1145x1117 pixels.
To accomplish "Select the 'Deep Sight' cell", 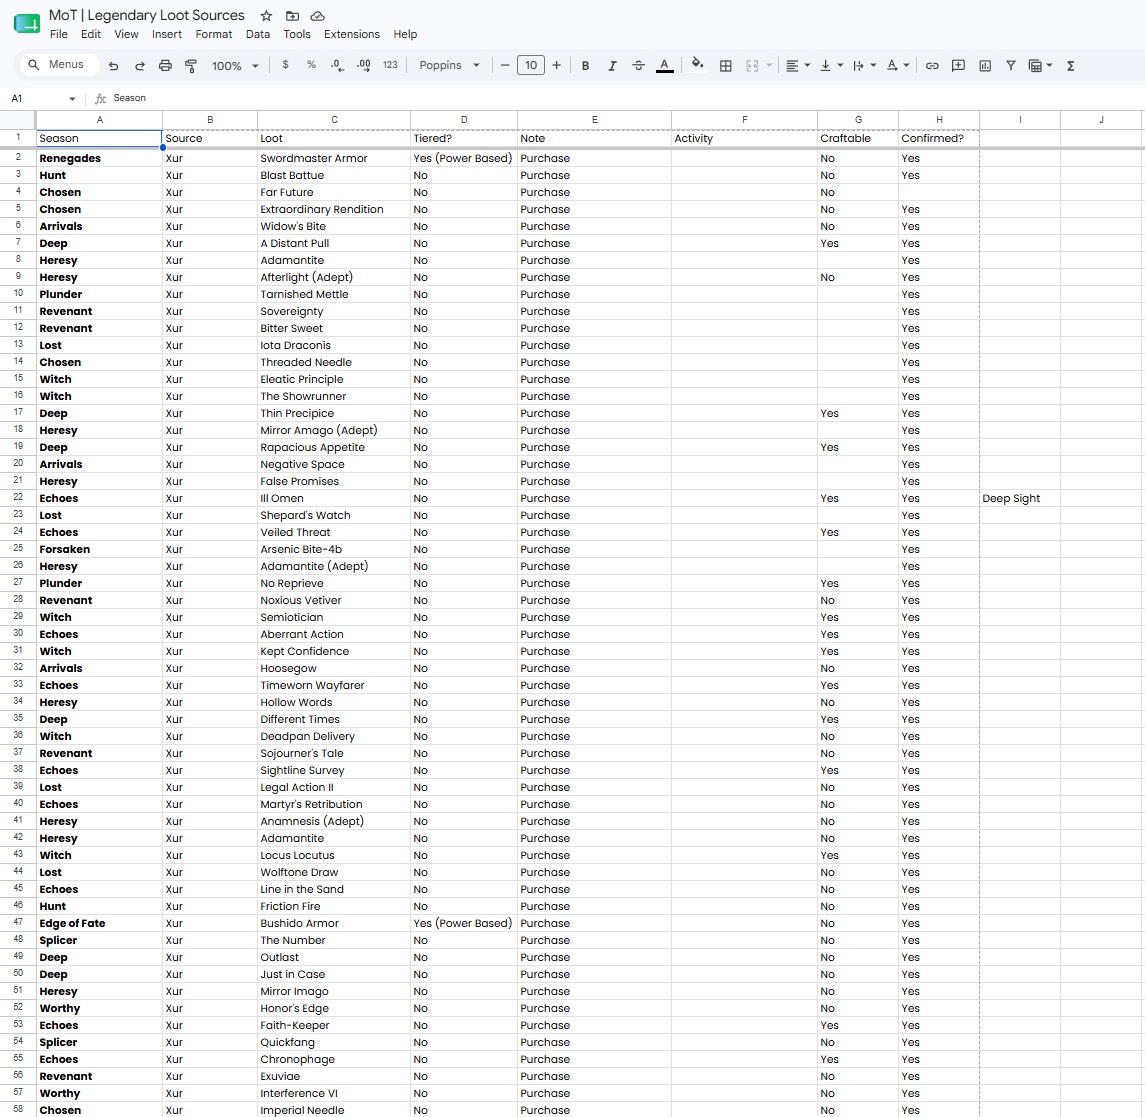I will click(x=1019, y=498).
